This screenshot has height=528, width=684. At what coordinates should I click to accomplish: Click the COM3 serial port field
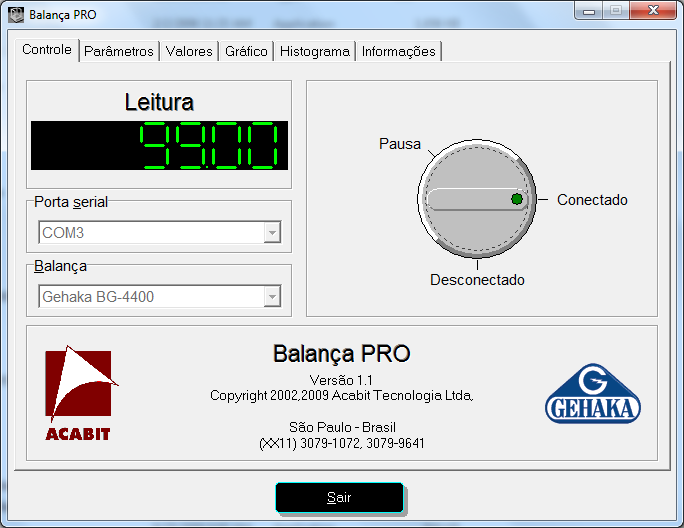[160, 233]
